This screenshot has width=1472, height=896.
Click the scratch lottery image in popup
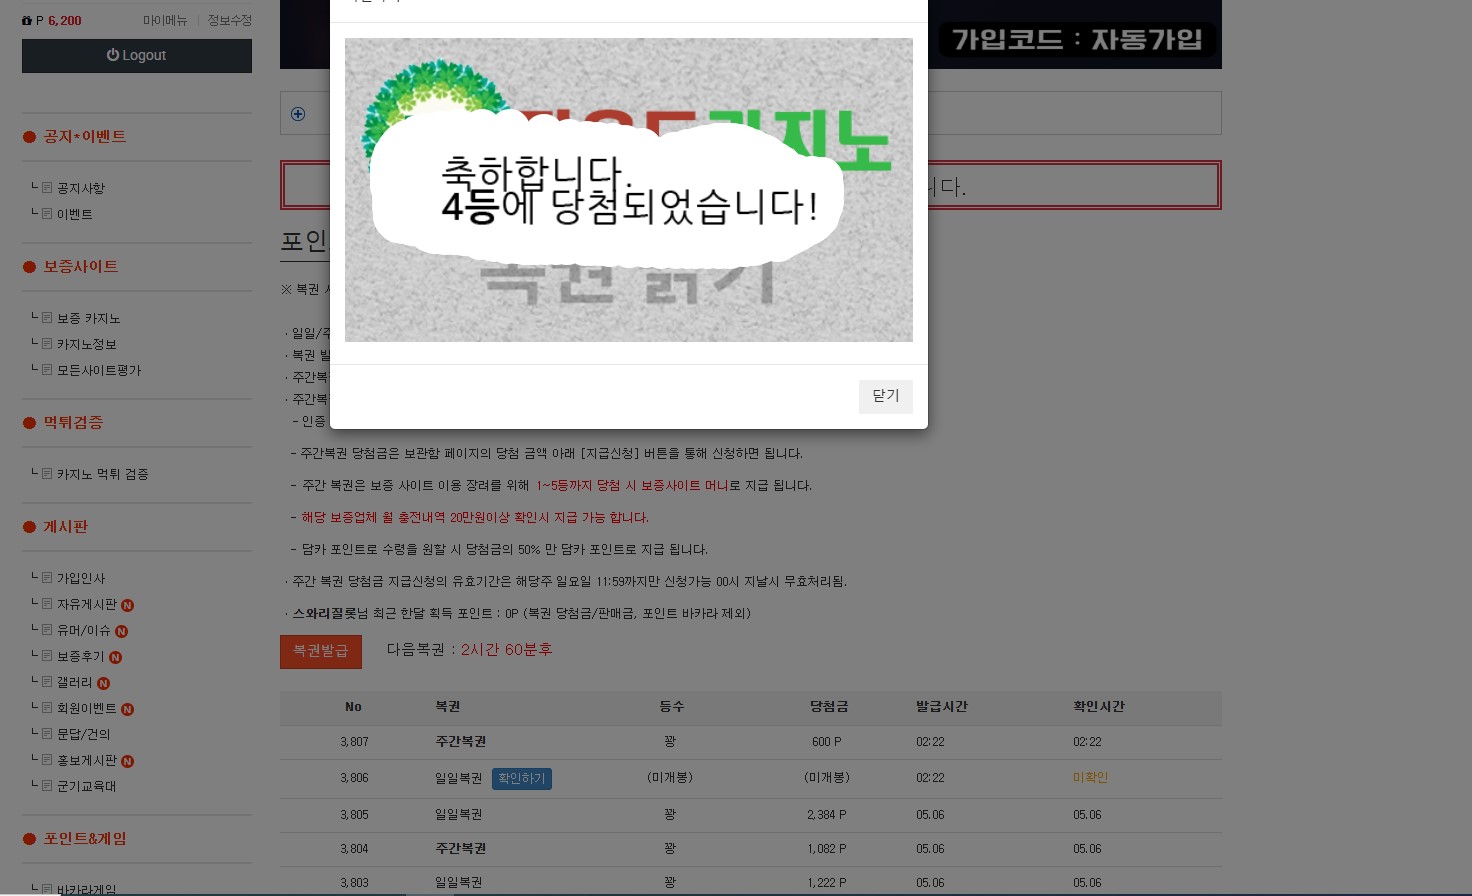[629, 190]
